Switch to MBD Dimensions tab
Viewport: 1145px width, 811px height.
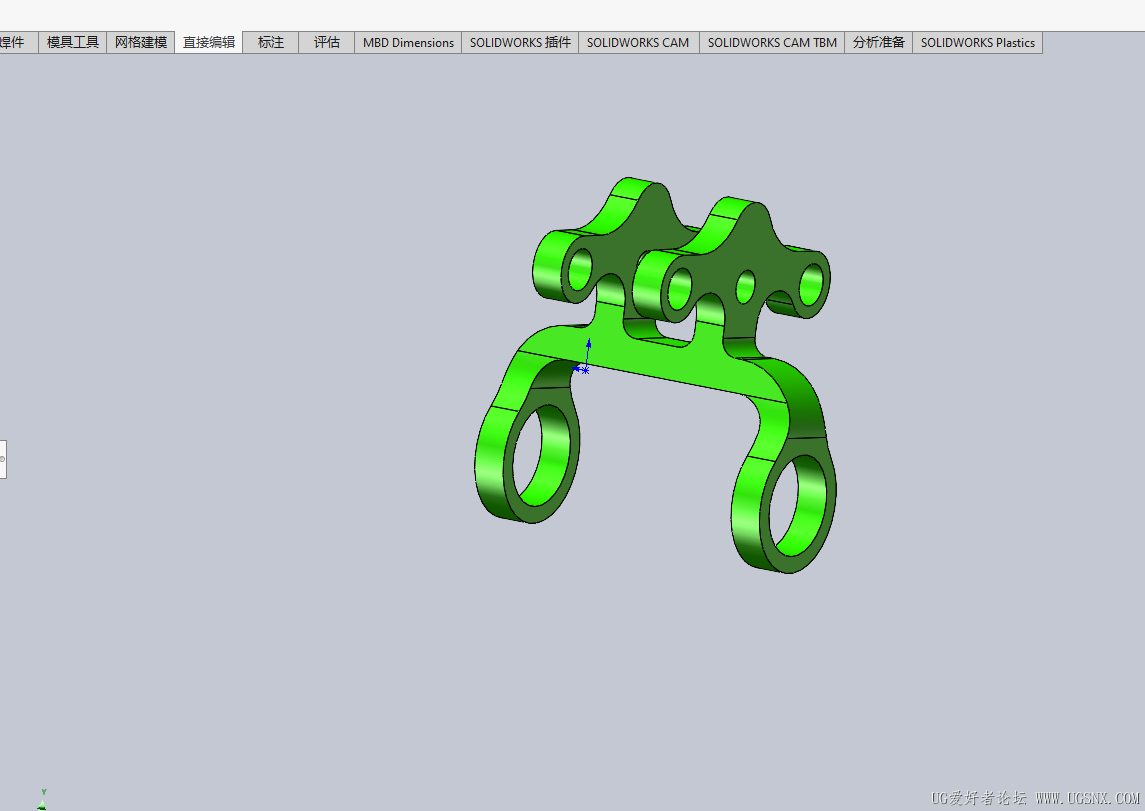[408, 42]
